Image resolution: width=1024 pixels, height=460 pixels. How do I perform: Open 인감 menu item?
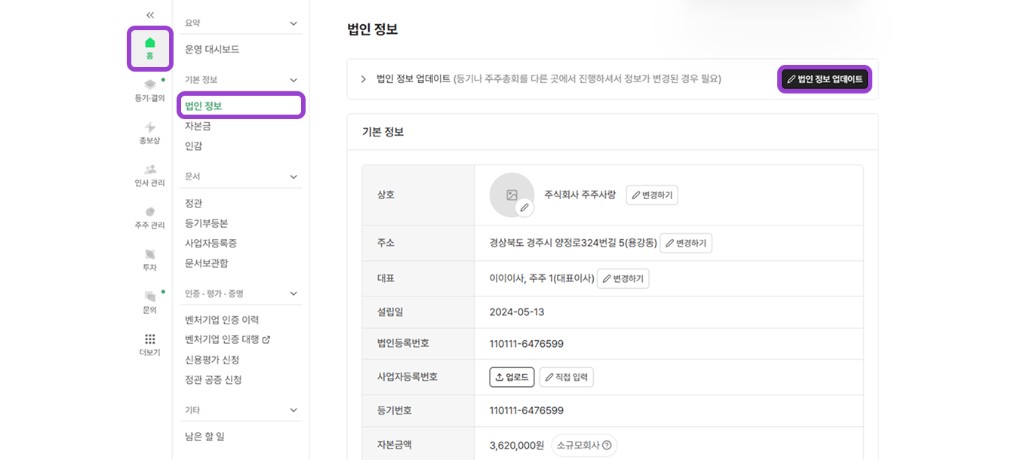(193, 146)
